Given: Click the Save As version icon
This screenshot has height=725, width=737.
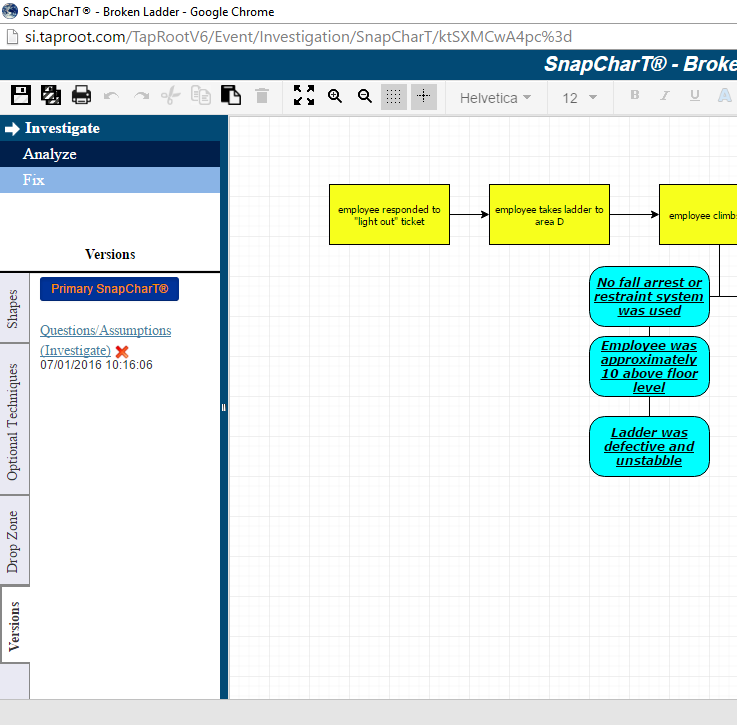Looking at the screenshot, I should click(52, 96).
